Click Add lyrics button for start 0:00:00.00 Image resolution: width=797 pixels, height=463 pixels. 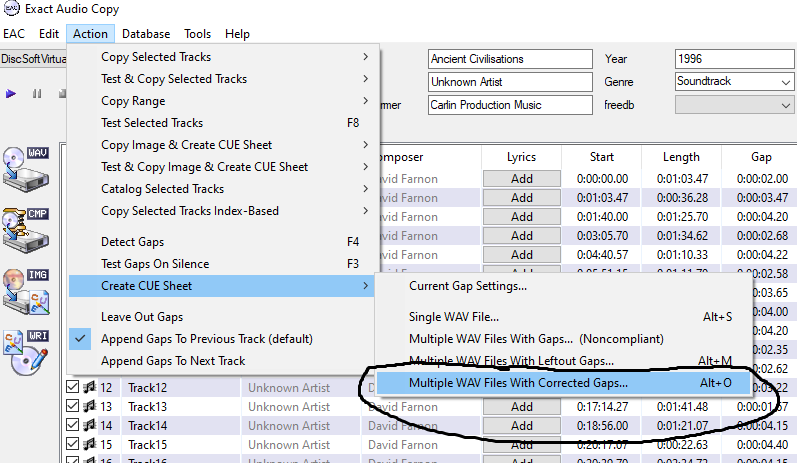point(522,179)
